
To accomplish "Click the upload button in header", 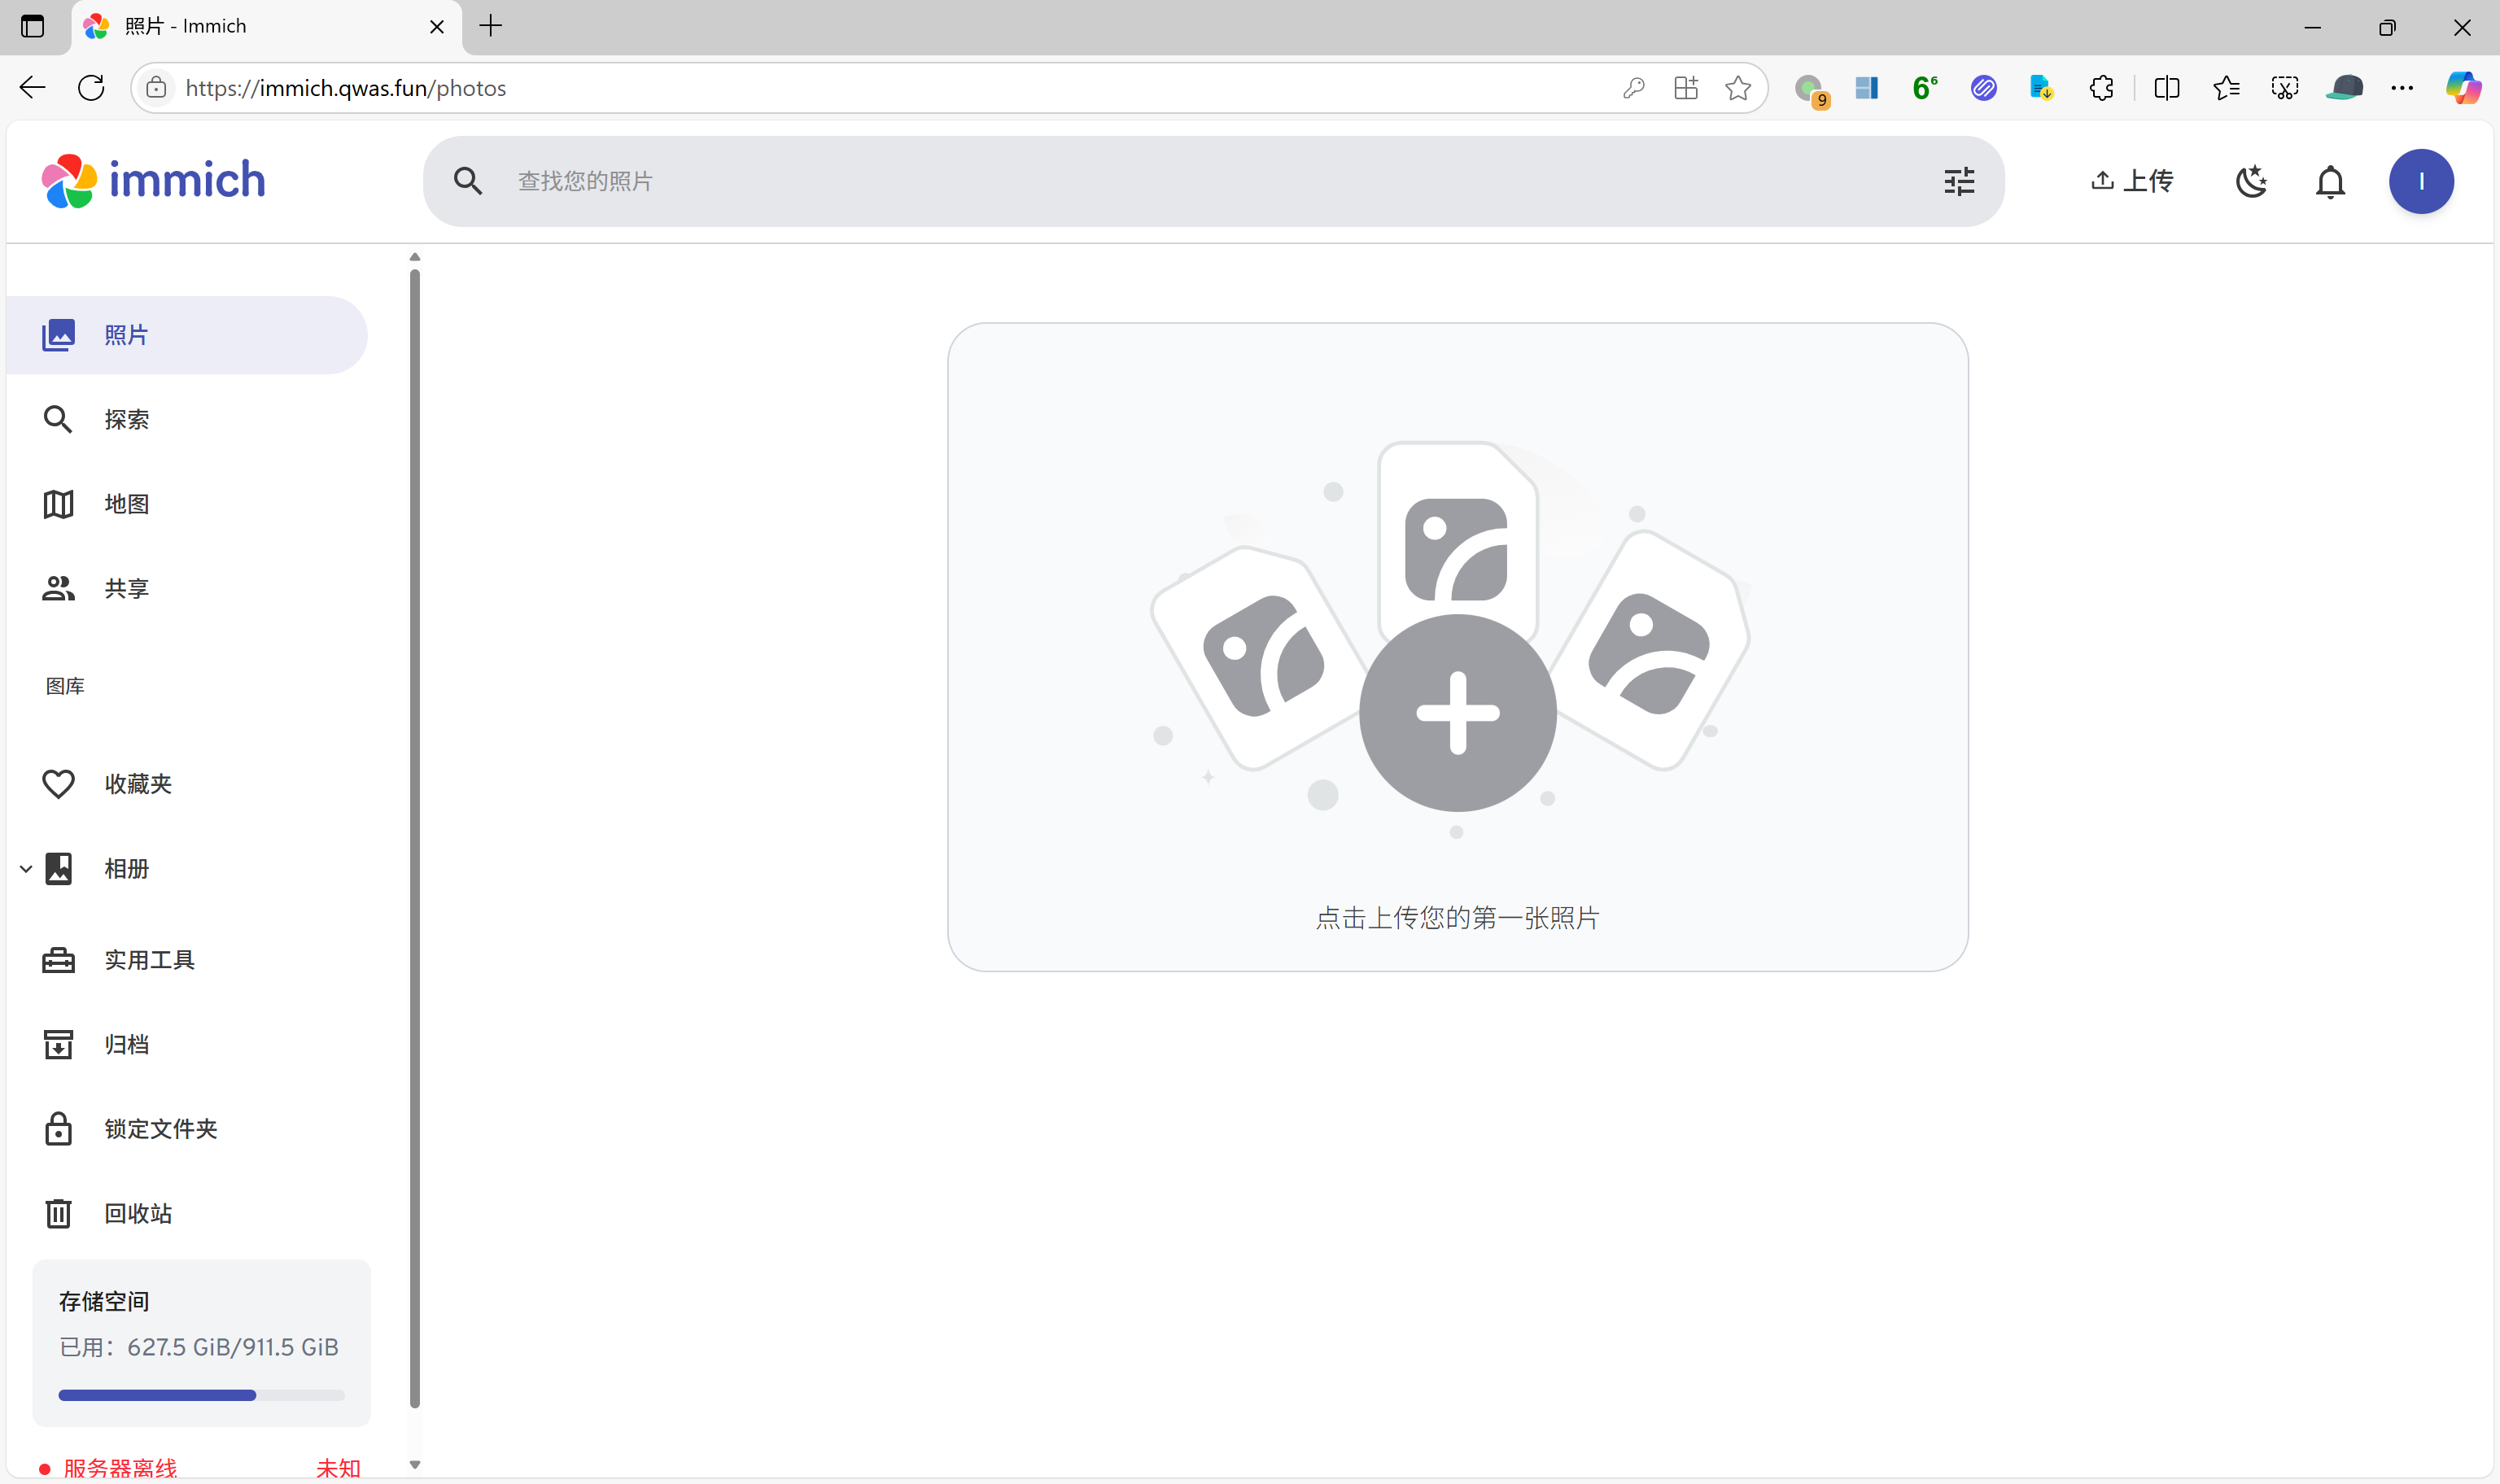I will 2131,182.
